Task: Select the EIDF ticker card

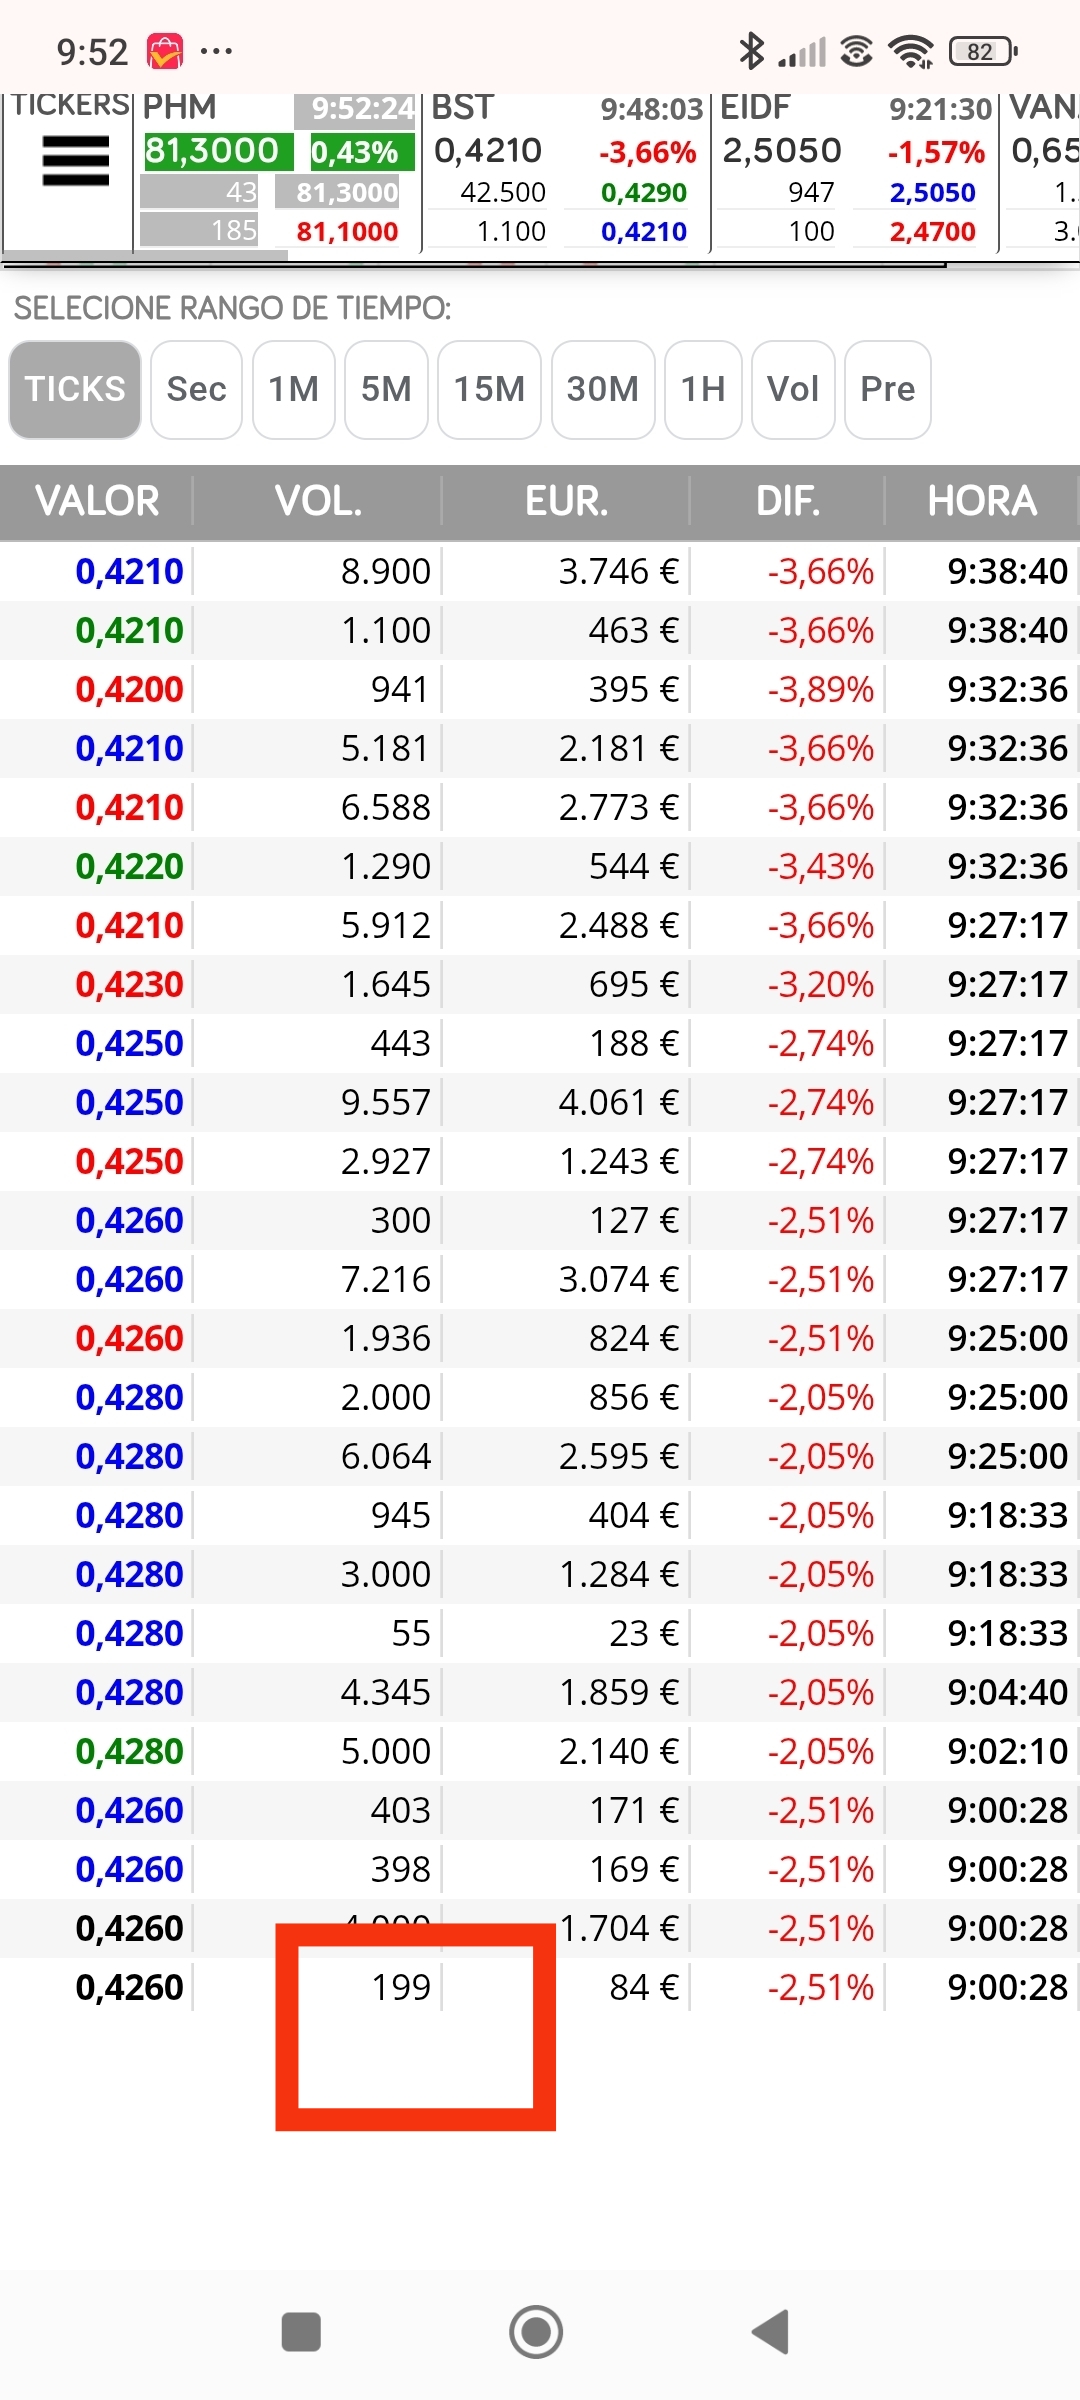Action: (855, 170)
